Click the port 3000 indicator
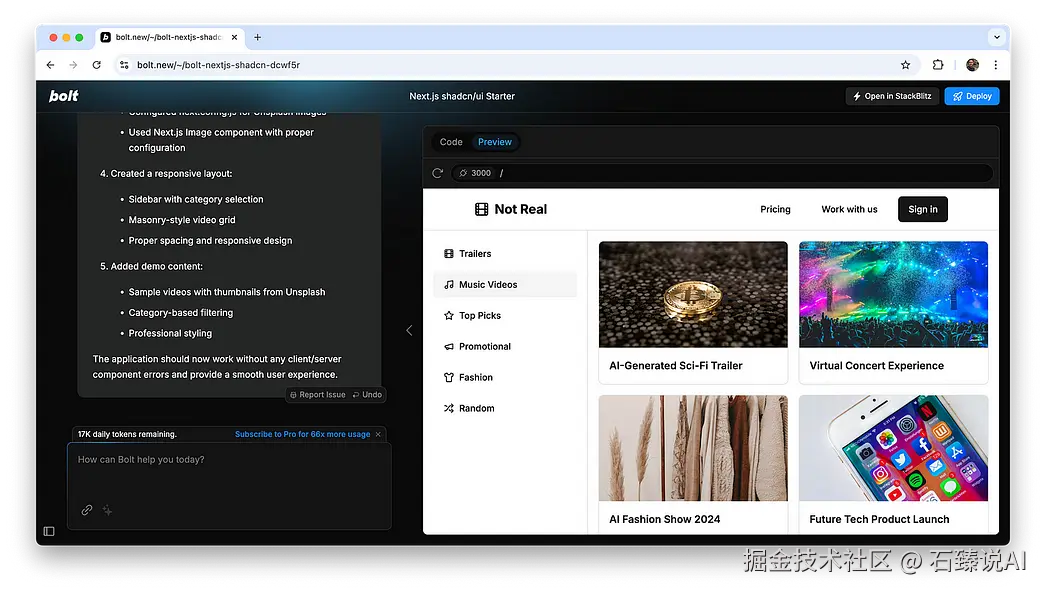Viewport: 1046px width, 593px height. 475,173
